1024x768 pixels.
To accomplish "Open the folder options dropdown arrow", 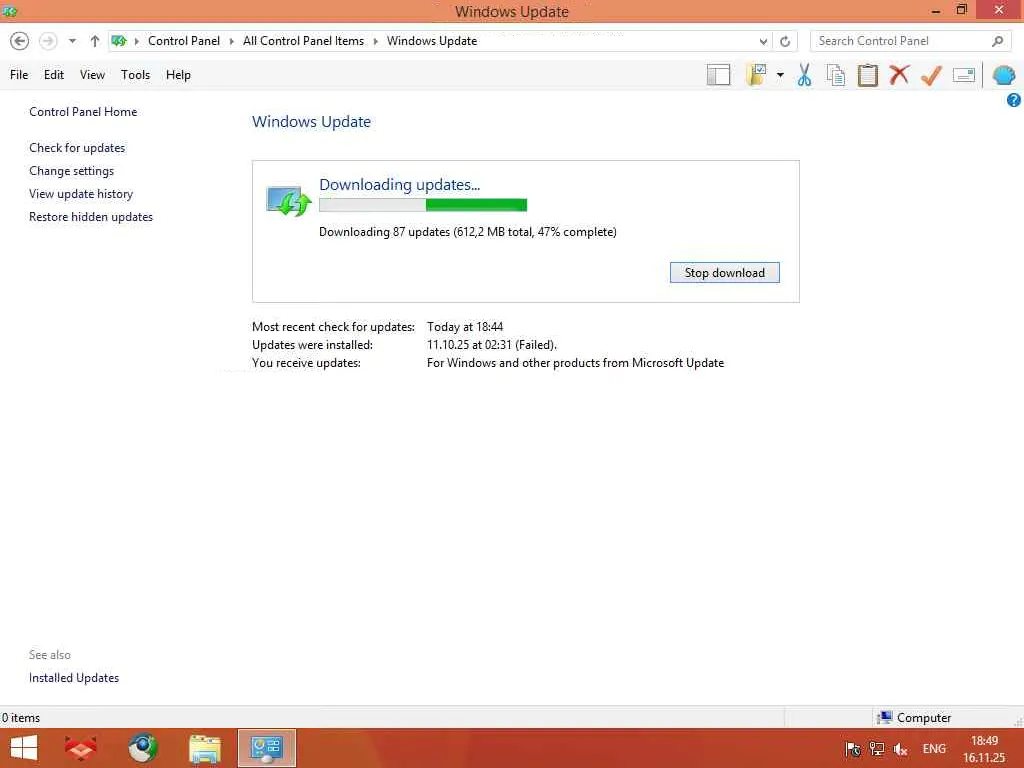I will coord(780,75).
